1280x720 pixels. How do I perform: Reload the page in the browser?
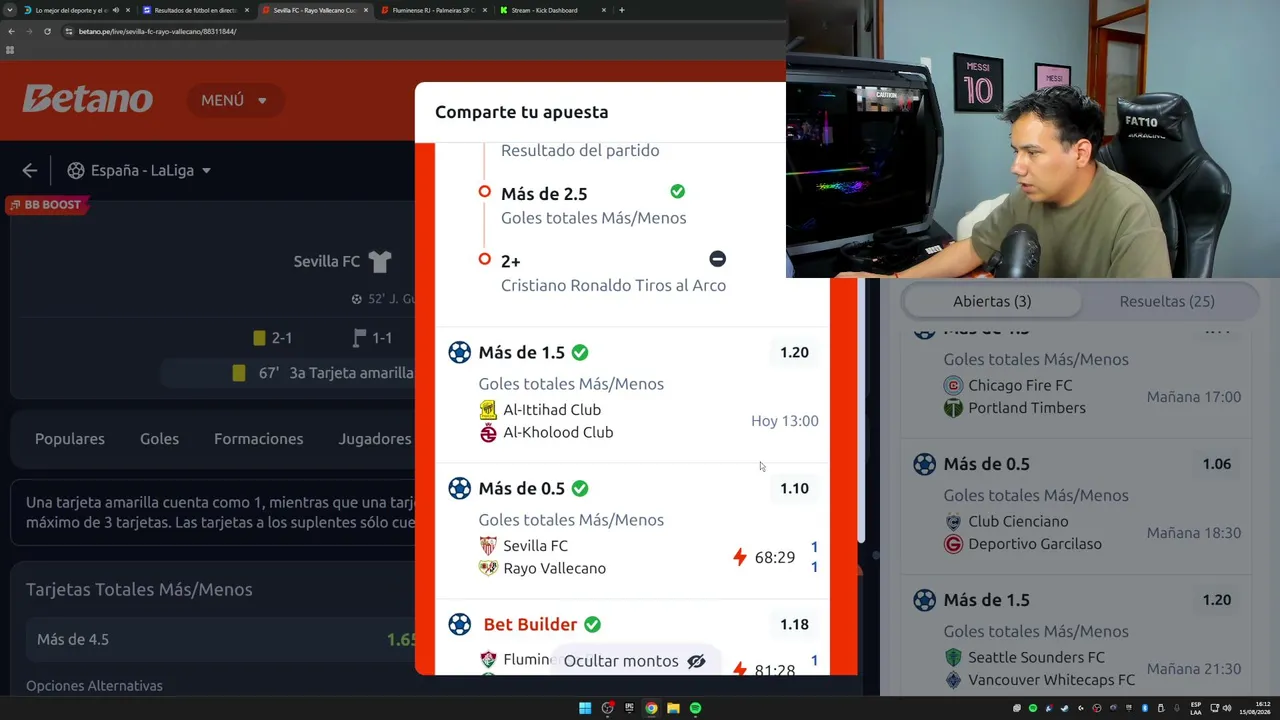[47, 31]
